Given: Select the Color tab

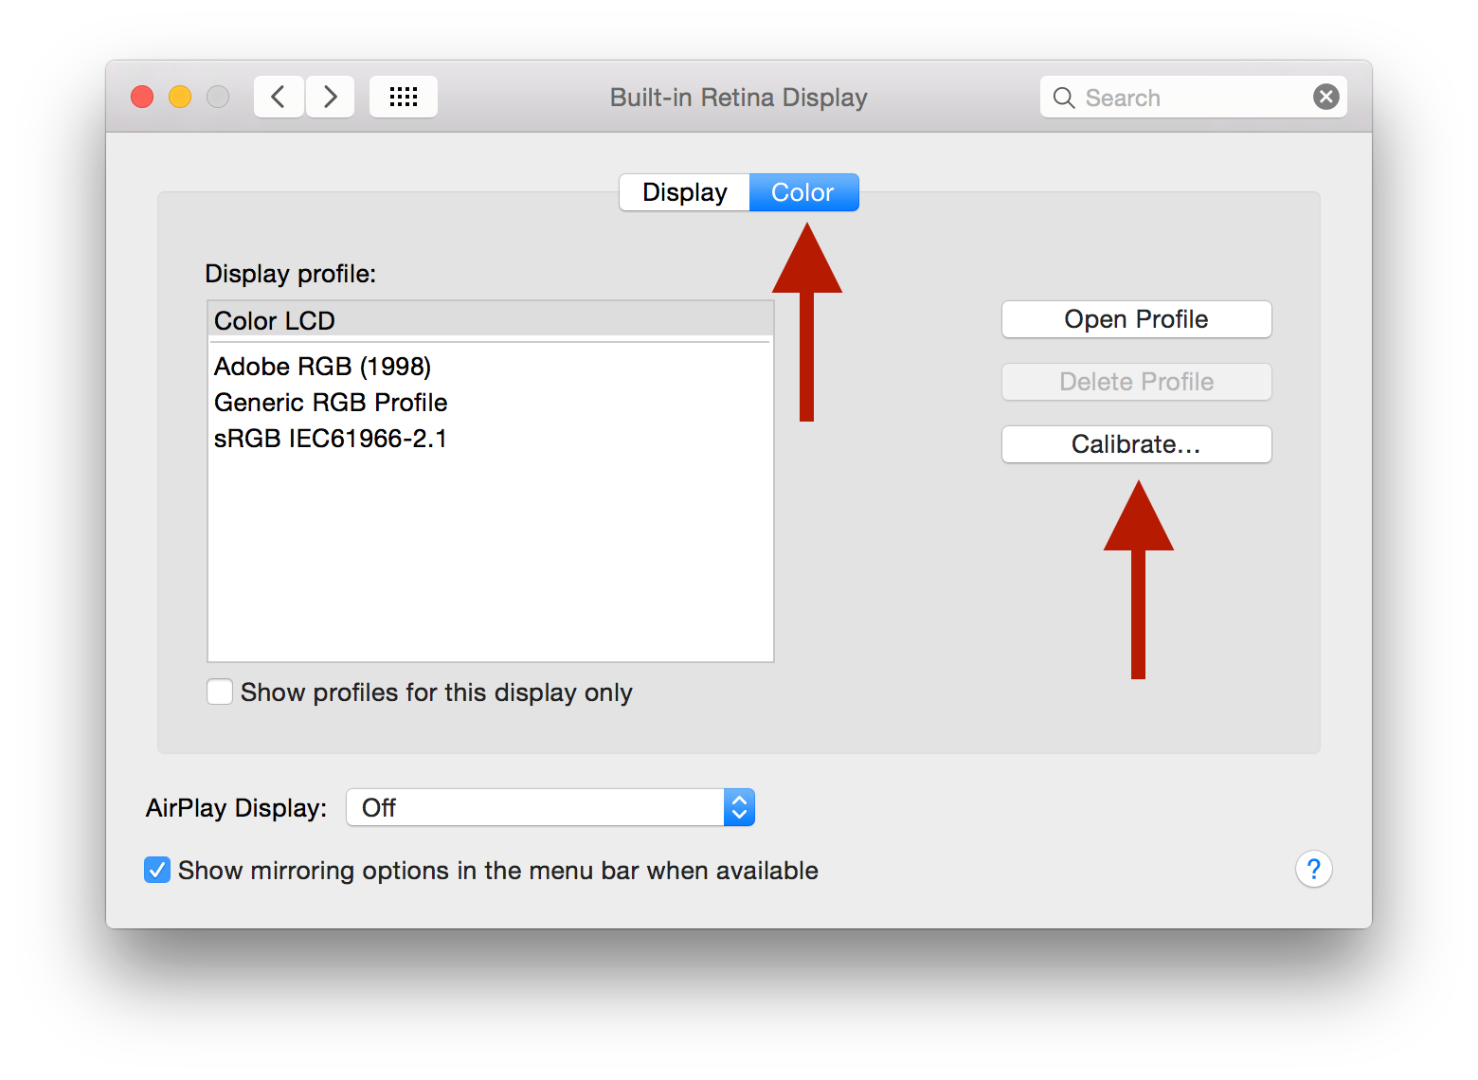Looking at the screenshot, I should click(x=803, y=192).
